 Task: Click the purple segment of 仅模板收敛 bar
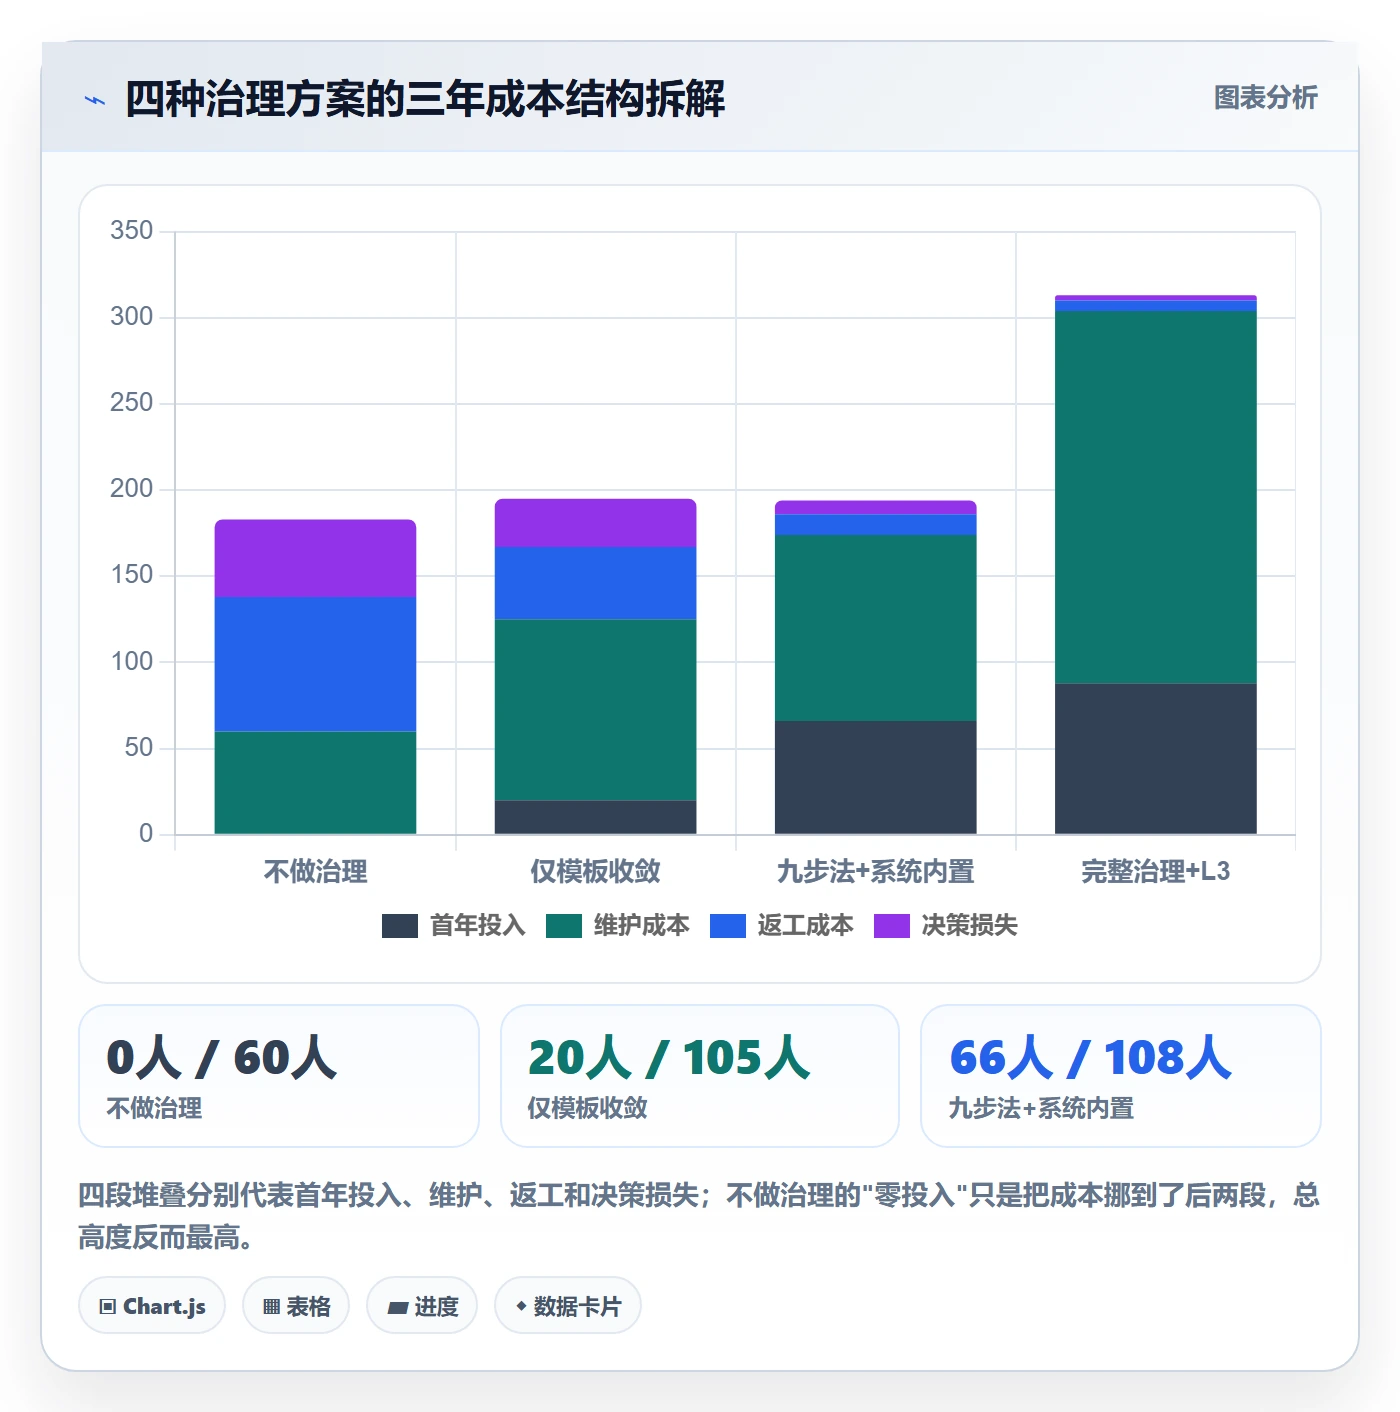coord(595,523)
